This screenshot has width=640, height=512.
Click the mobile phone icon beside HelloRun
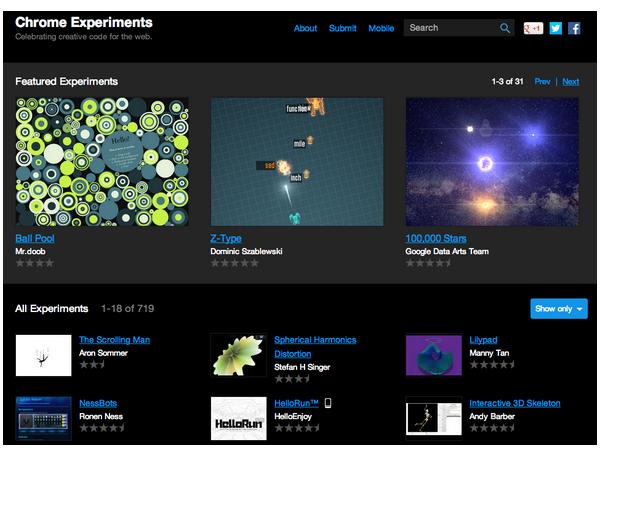tap(328, 403)
